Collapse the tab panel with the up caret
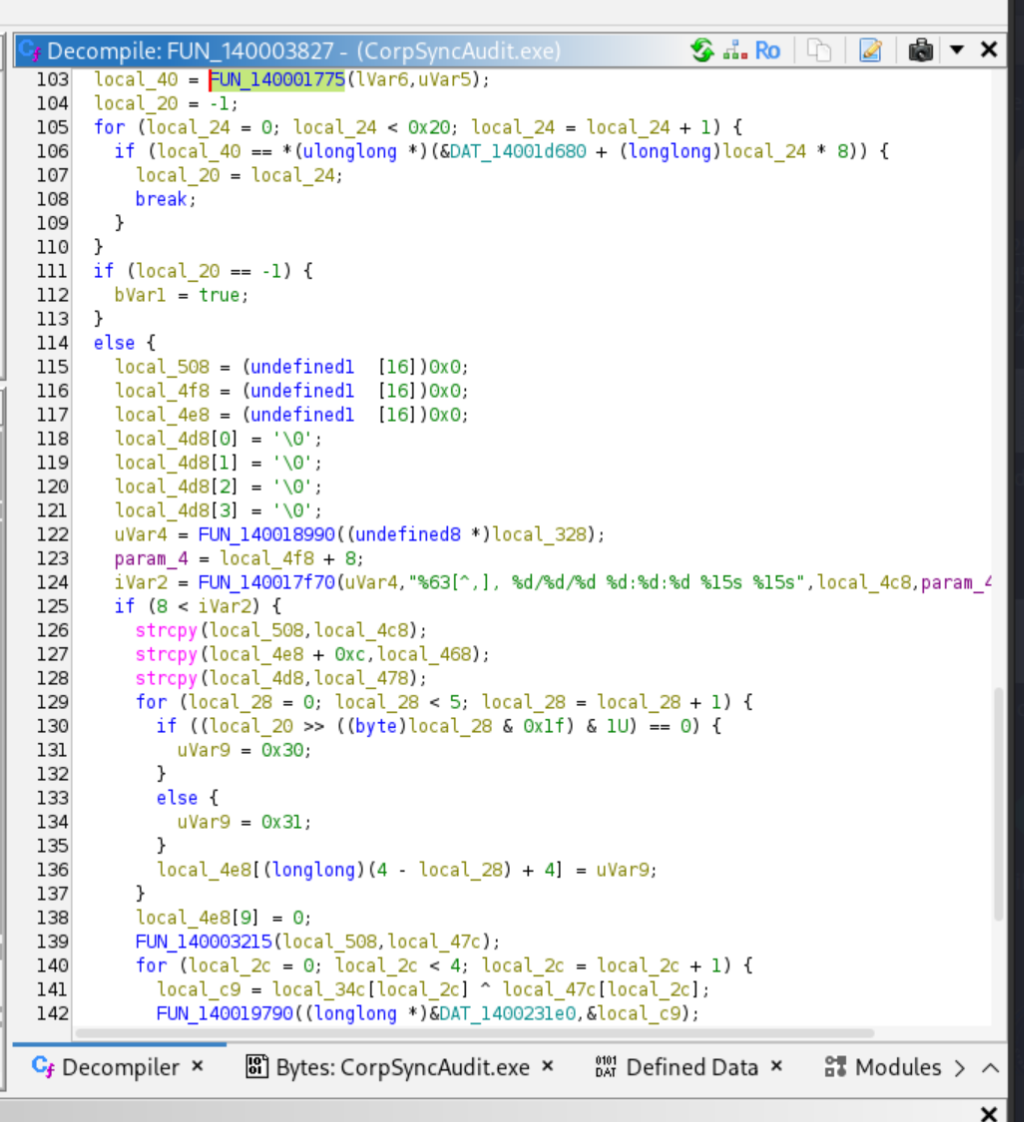Image resolution: width=1024 pixels, height=1122 pixels. point(990,1068)
